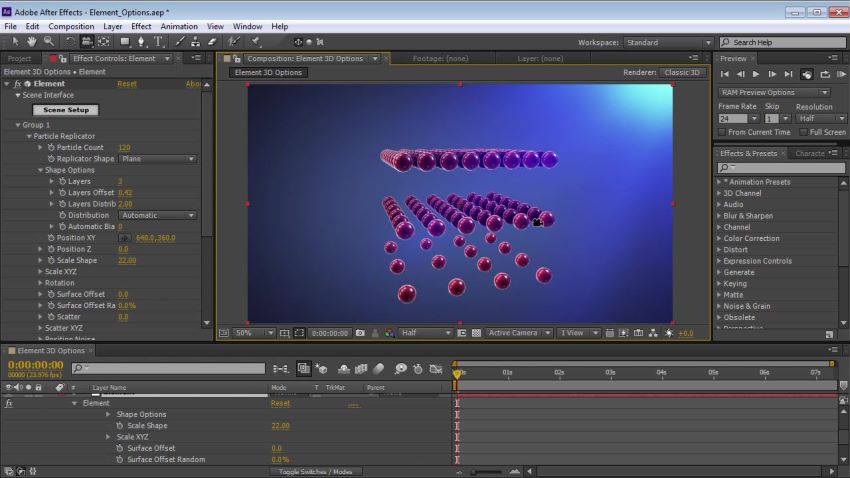Viewport: 850px width, 478px height.
Task: Click the Play button in Preview panel
Action: tap(756, 74)
